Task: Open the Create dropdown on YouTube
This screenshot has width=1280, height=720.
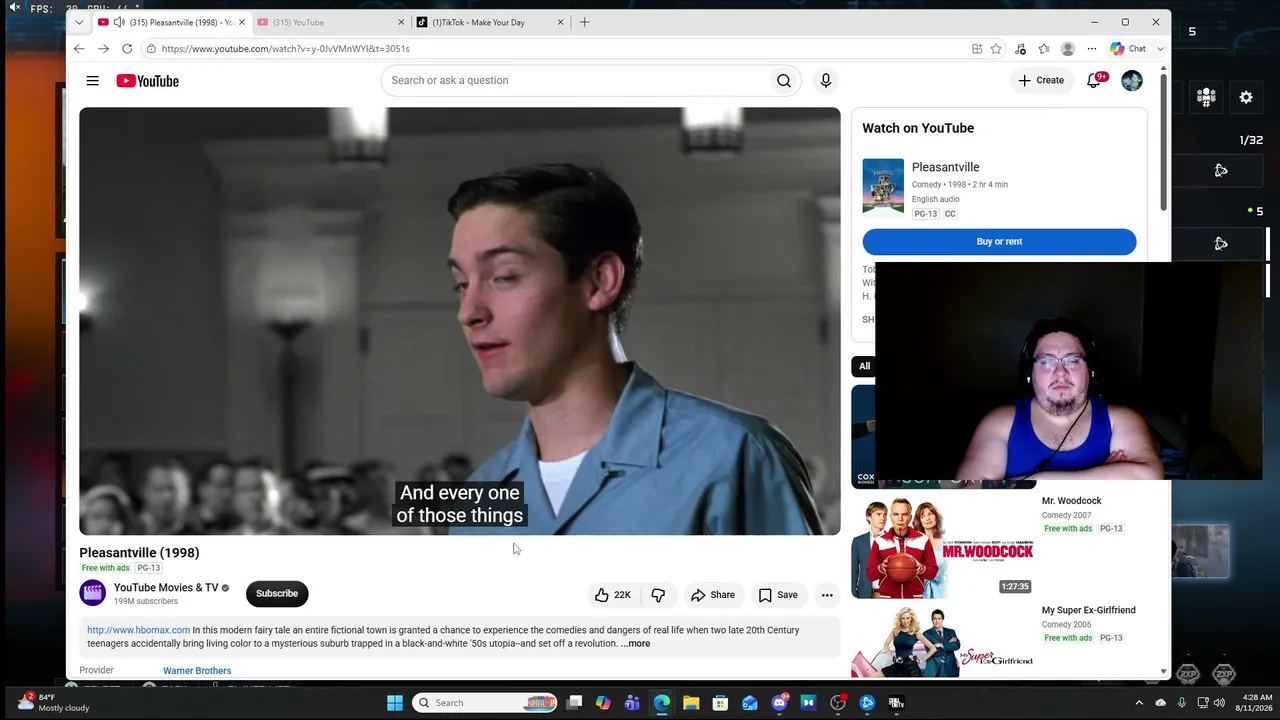Action: pyautogui.click(x=1041, y=81)
